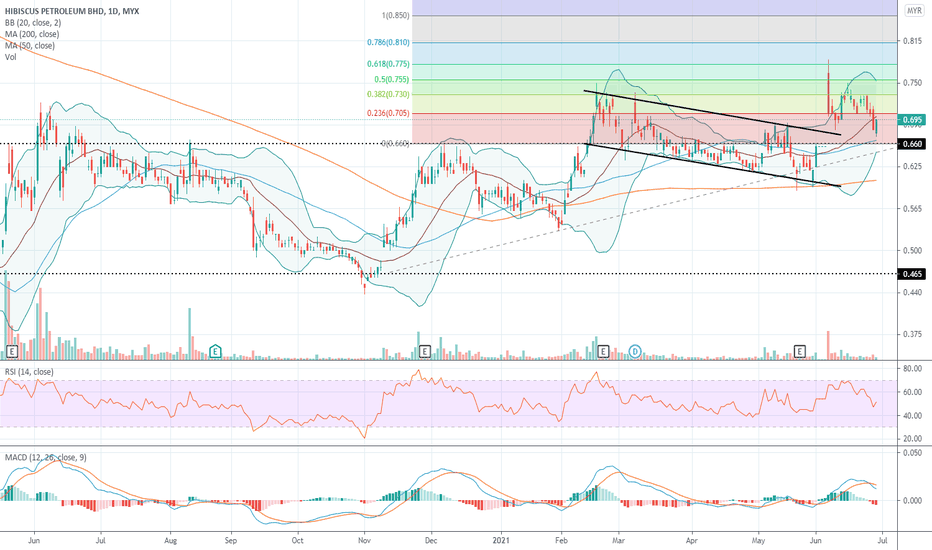Image resolution: width=932 pixels, height=550 pixels.
Task: Click 0.375 on the price scale
Action: 912,334
